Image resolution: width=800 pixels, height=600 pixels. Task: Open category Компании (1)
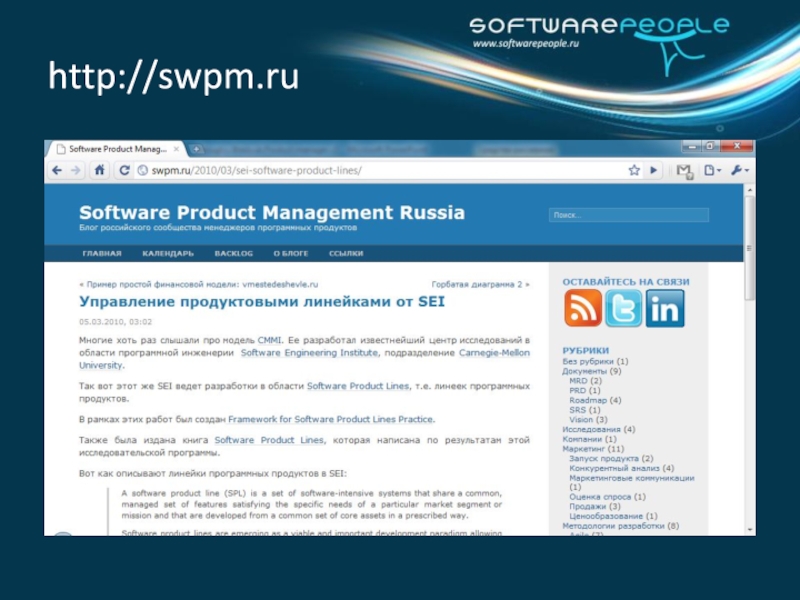[x=589, y=439]
